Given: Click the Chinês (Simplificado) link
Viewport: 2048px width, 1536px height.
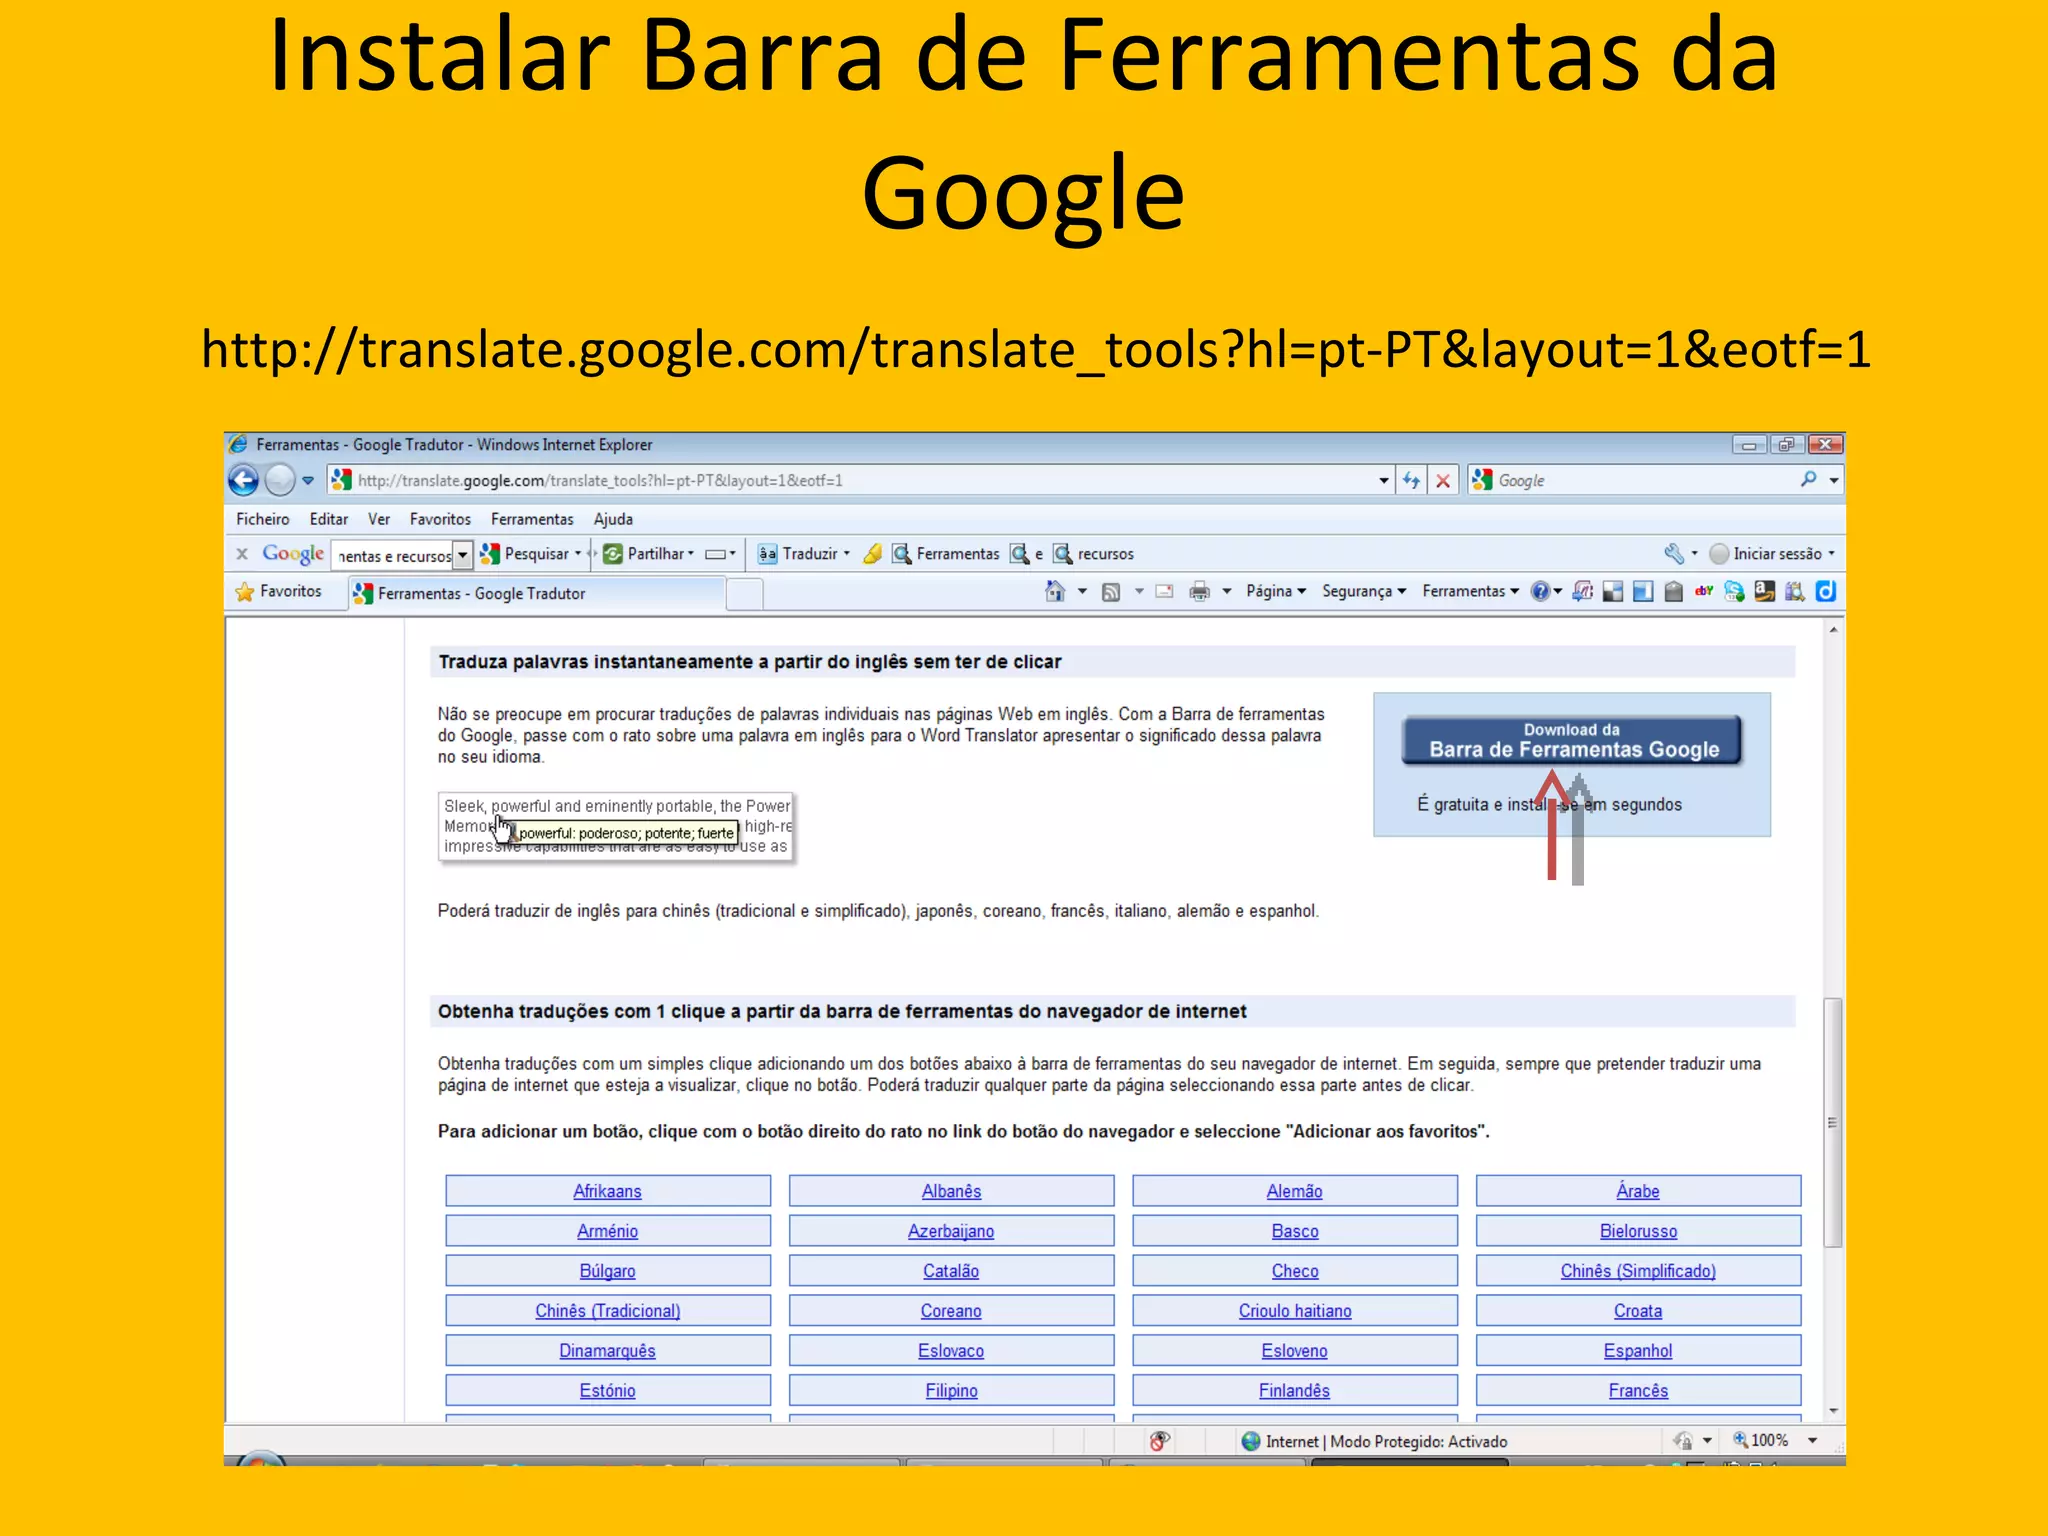Looking at the screenshot, I should pyautogui.click(x=1638, y=1271).
